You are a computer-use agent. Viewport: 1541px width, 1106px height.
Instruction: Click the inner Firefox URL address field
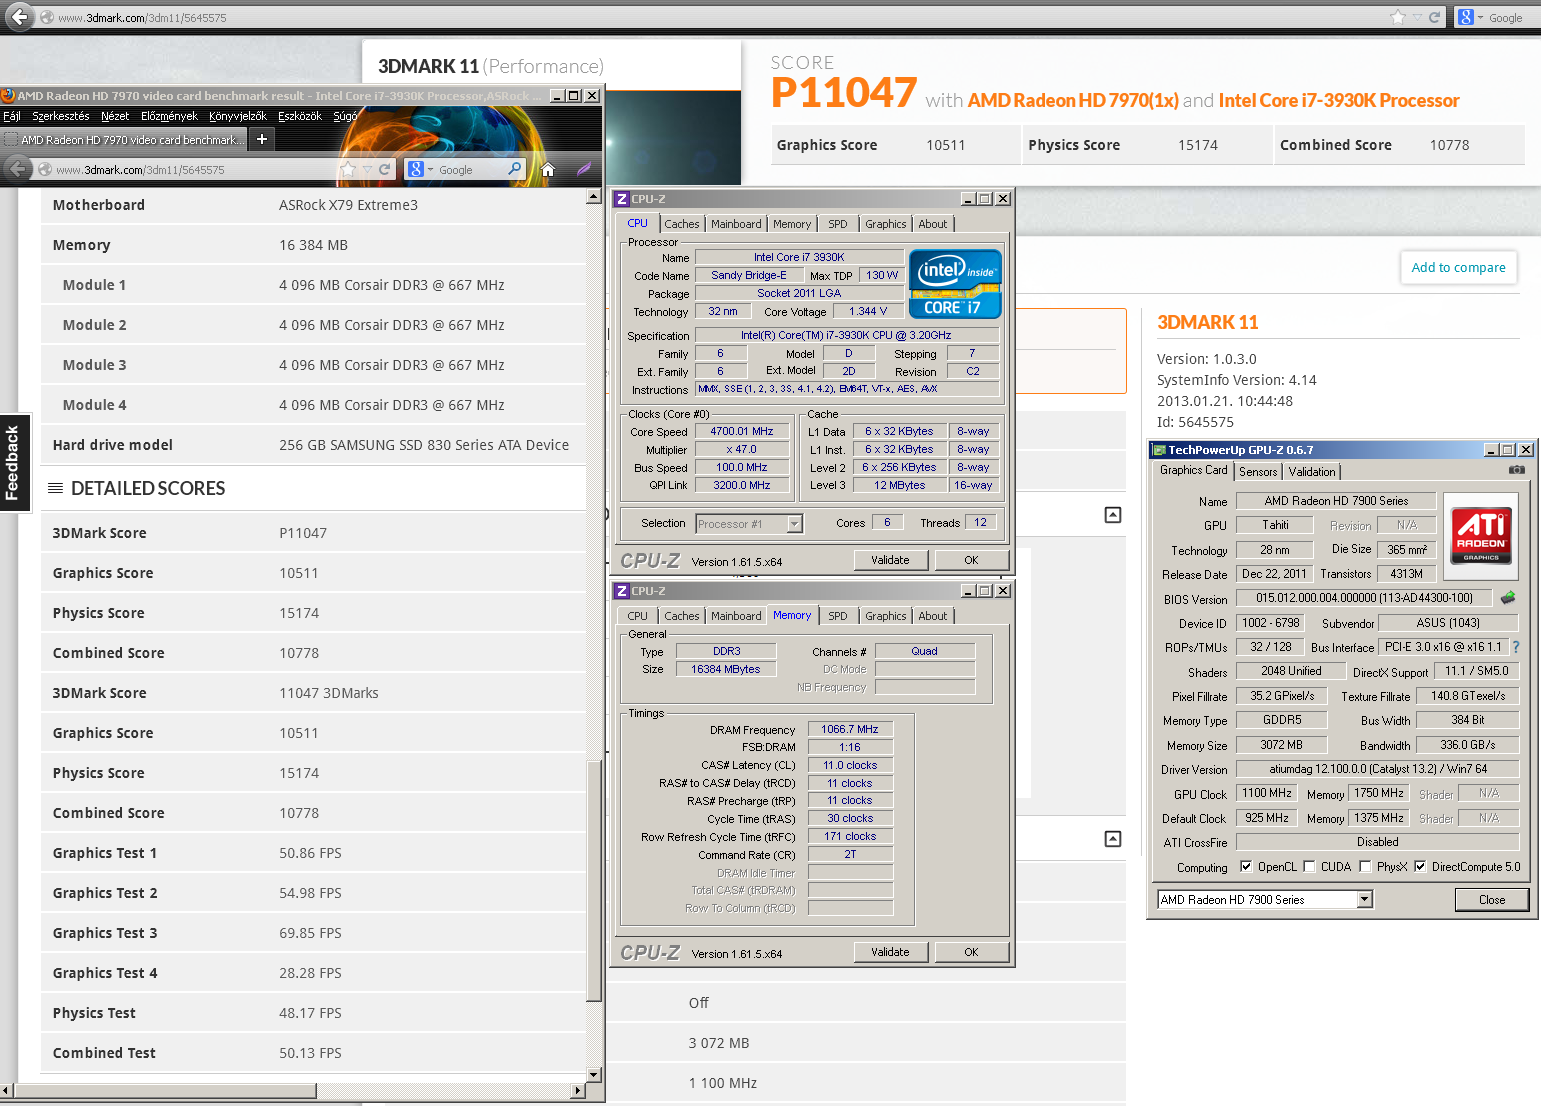(x=195, y=169)
